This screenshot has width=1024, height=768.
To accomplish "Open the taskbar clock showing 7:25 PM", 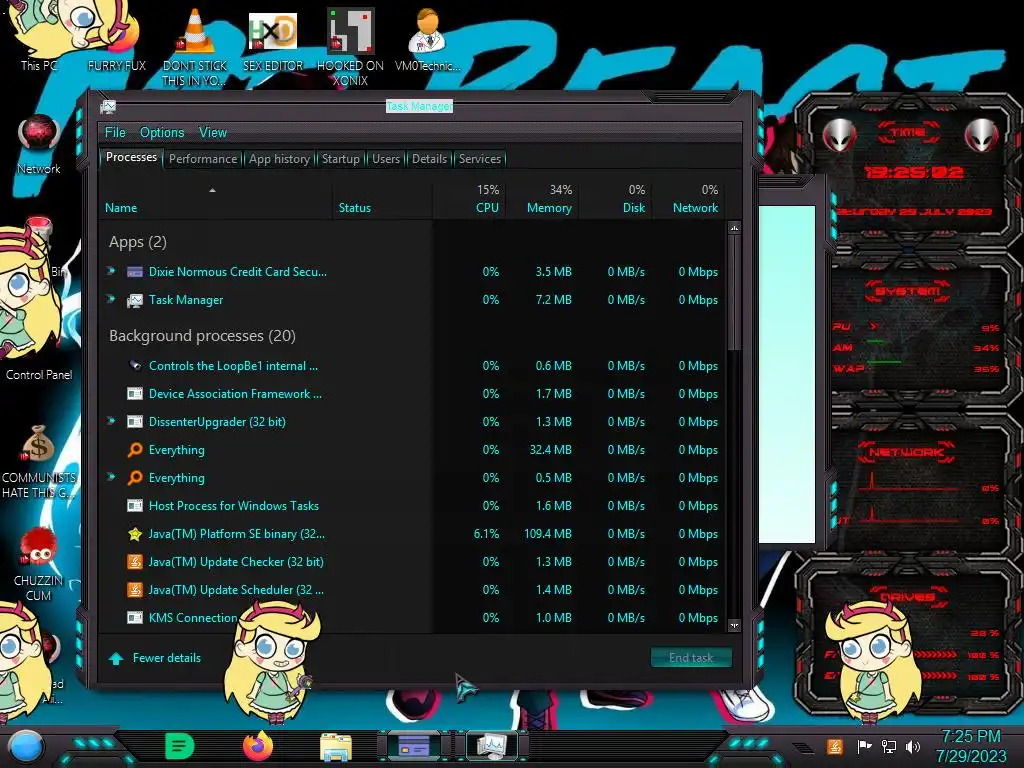I will point(971,746).
